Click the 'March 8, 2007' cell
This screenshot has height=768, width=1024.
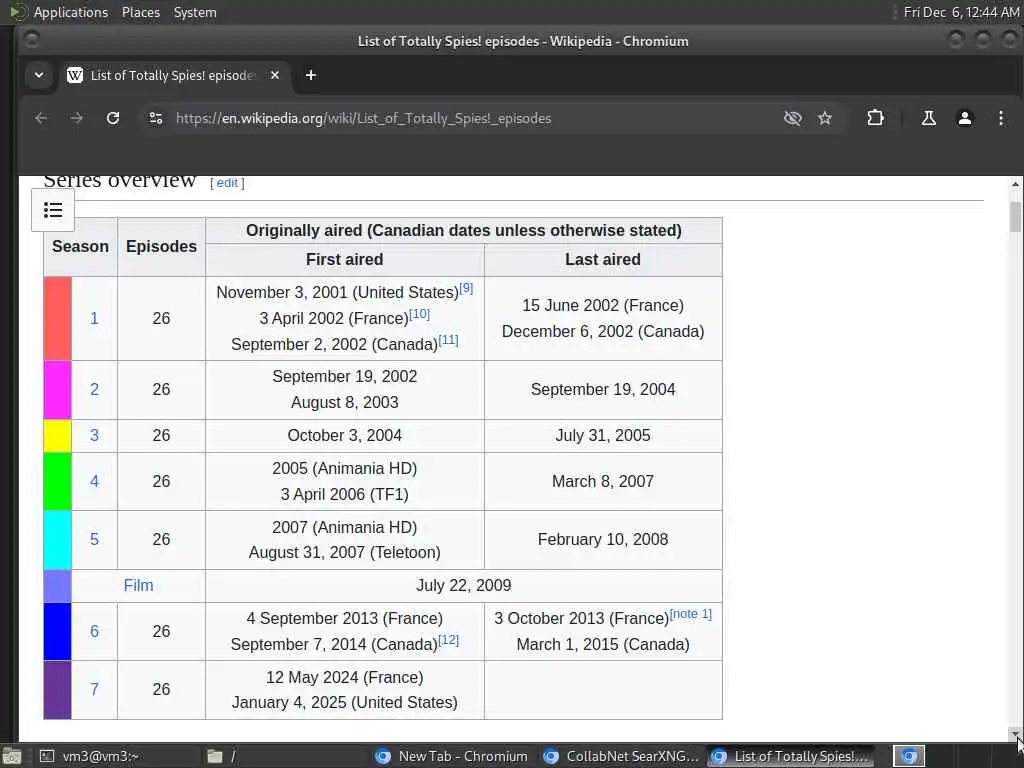pyautogui.click(x=603, y=481)
